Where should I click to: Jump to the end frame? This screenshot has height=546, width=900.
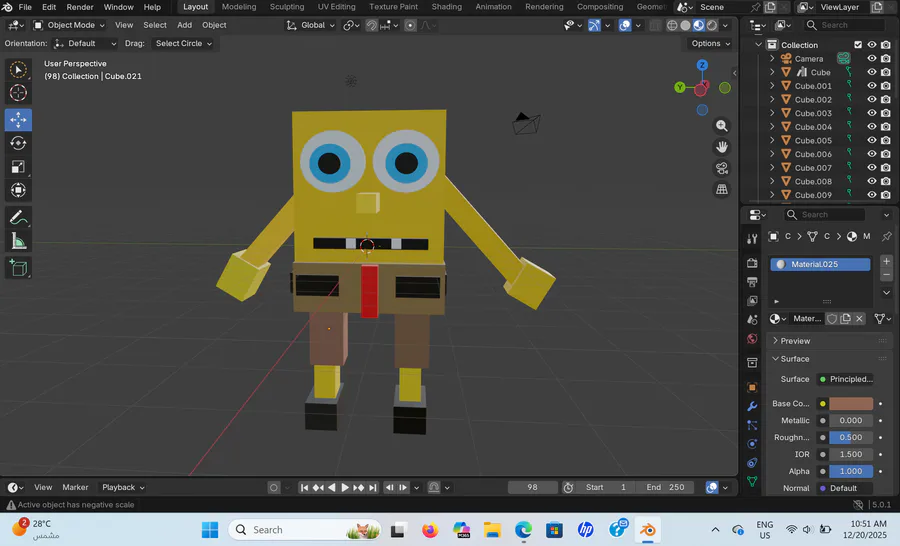(373, 487)
